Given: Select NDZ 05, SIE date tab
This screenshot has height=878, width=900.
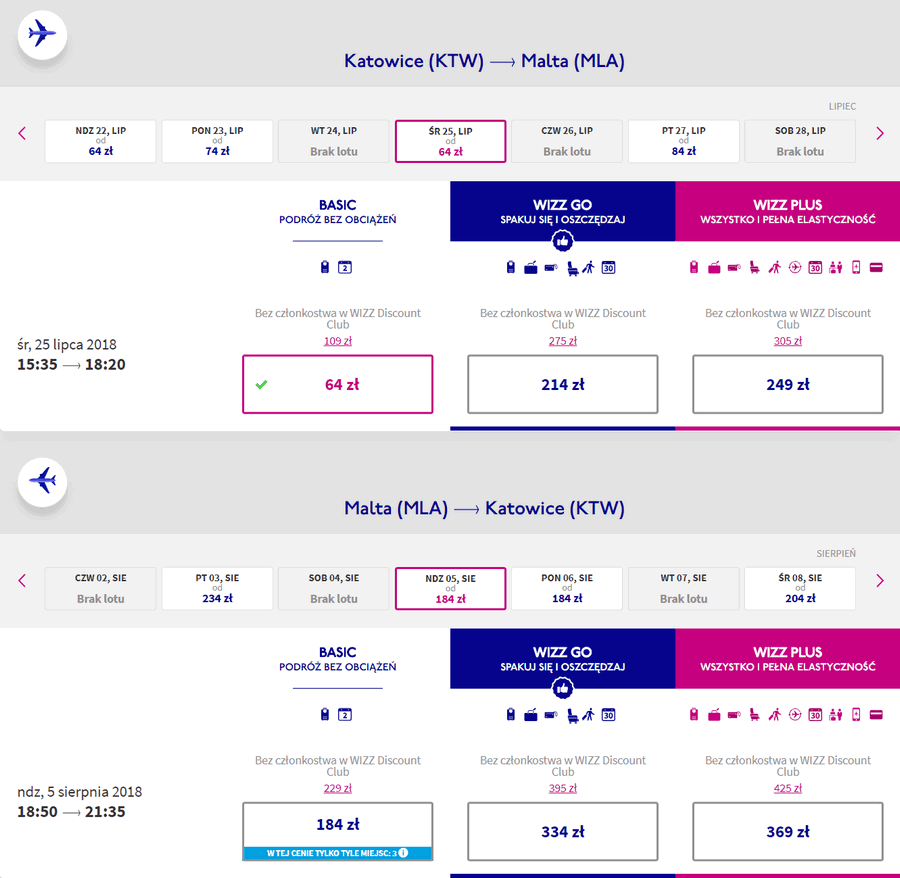Looking at the screenshot, I should (451, 588).
